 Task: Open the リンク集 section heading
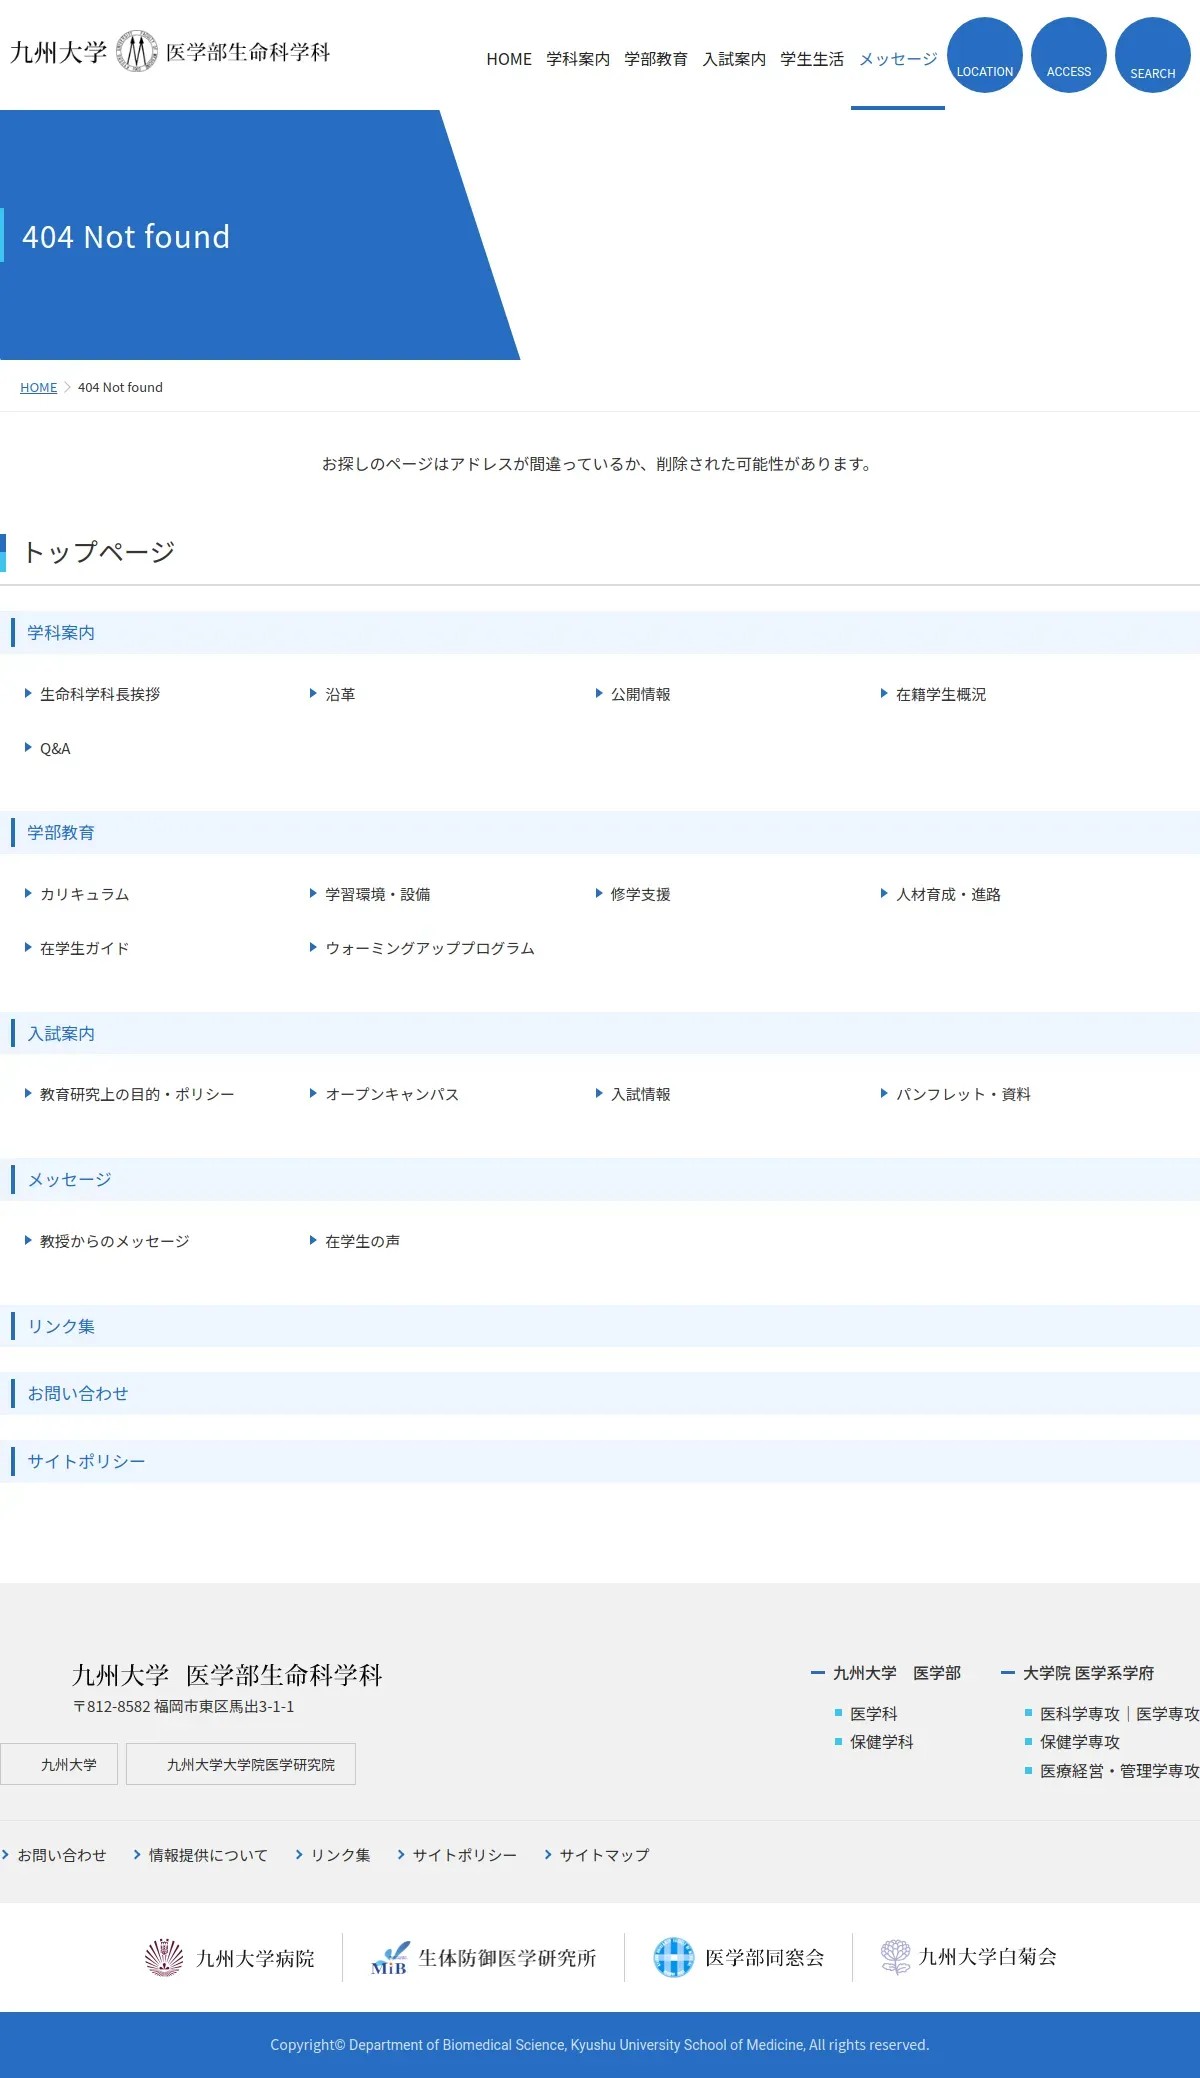click(x=61, y=1326)
